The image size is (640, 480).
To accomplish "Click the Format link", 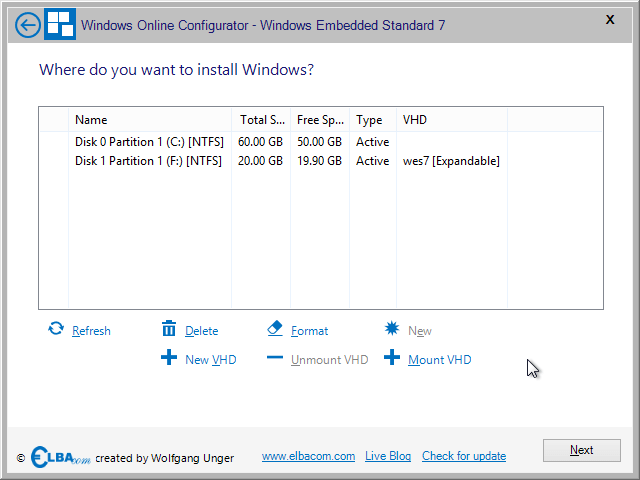I will click(309, 331).
